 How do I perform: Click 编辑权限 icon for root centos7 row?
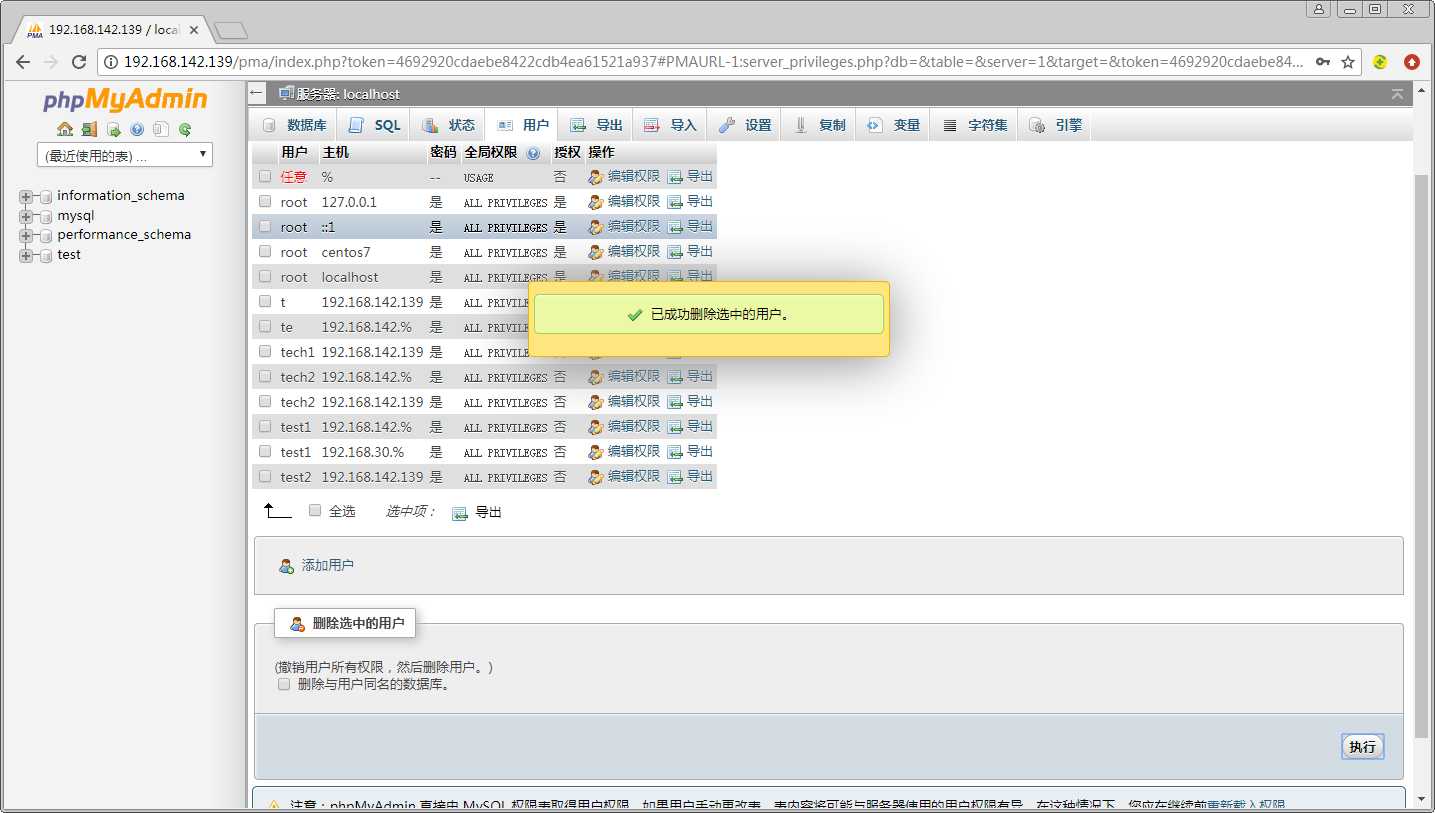[596, 252]
